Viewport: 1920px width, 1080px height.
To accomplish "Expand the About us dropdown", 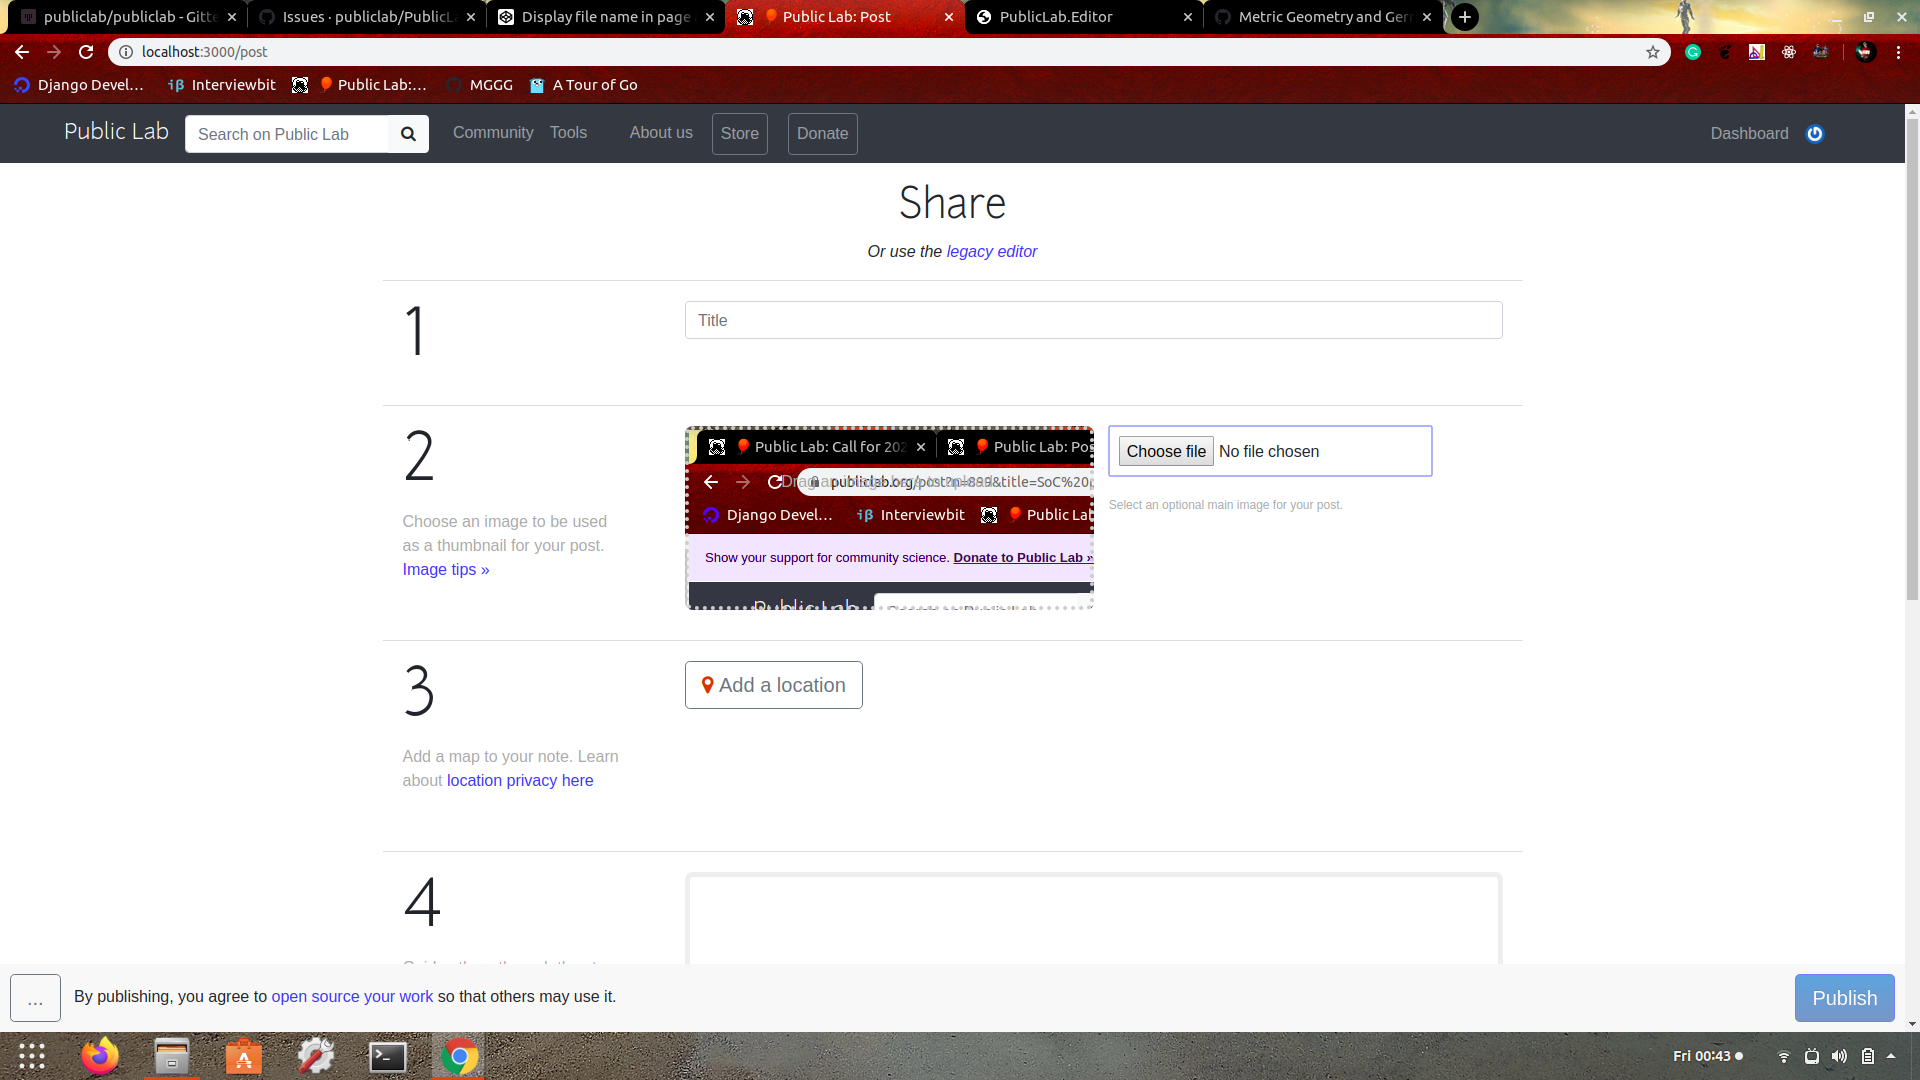I will 661,133.
